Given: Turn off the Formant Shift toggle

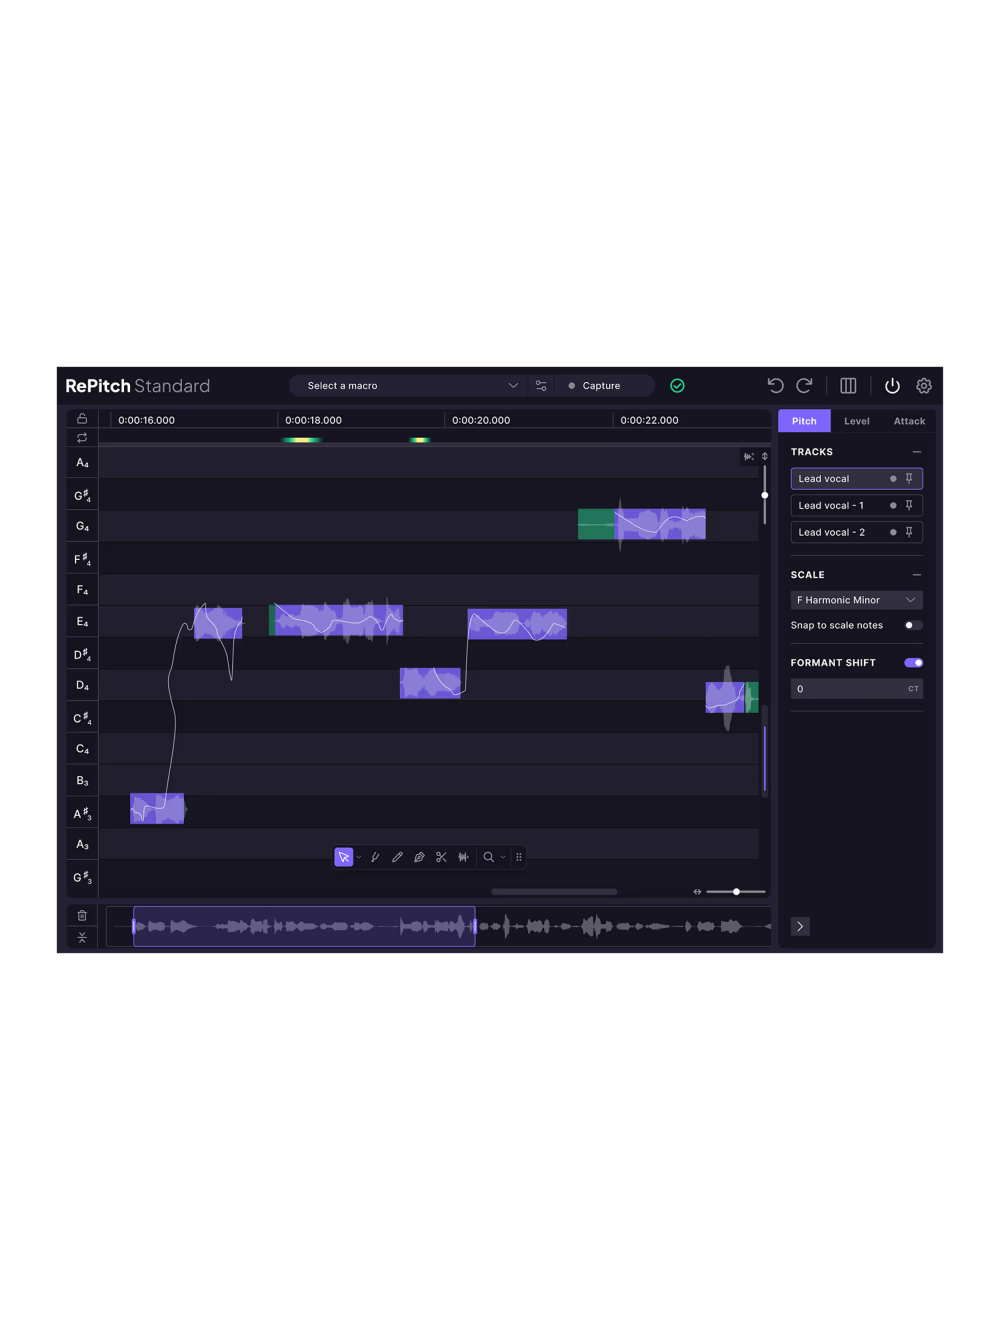Looking at the screenshot, I should (913, 663).
